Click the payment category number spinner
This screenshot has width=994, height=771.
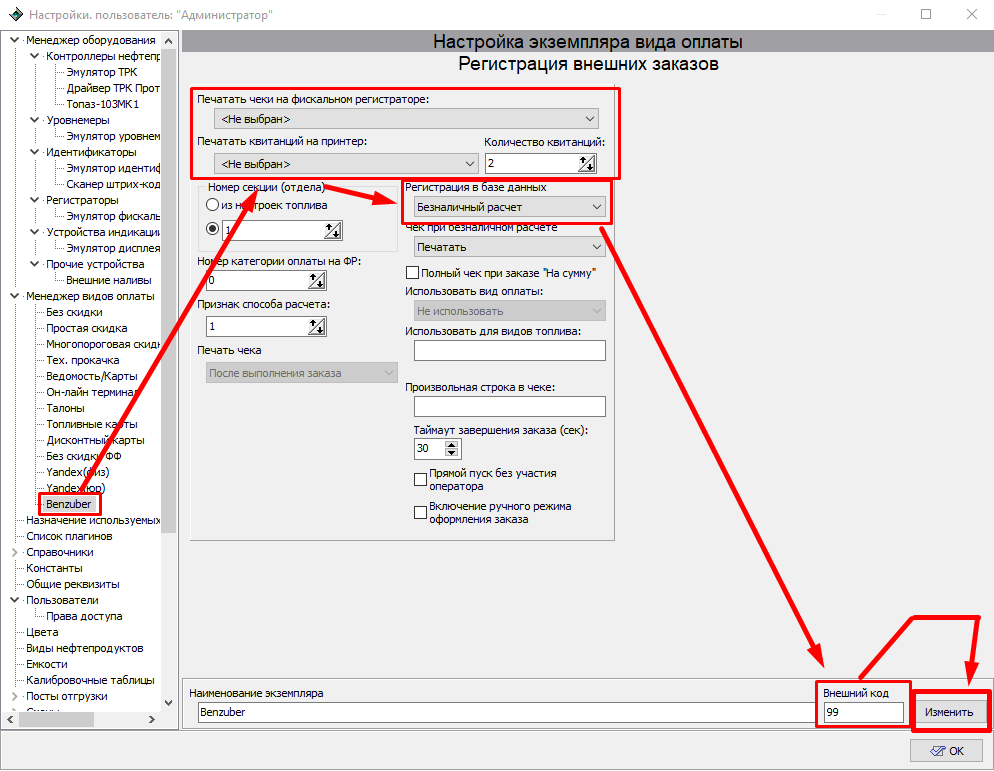[317, 280]
